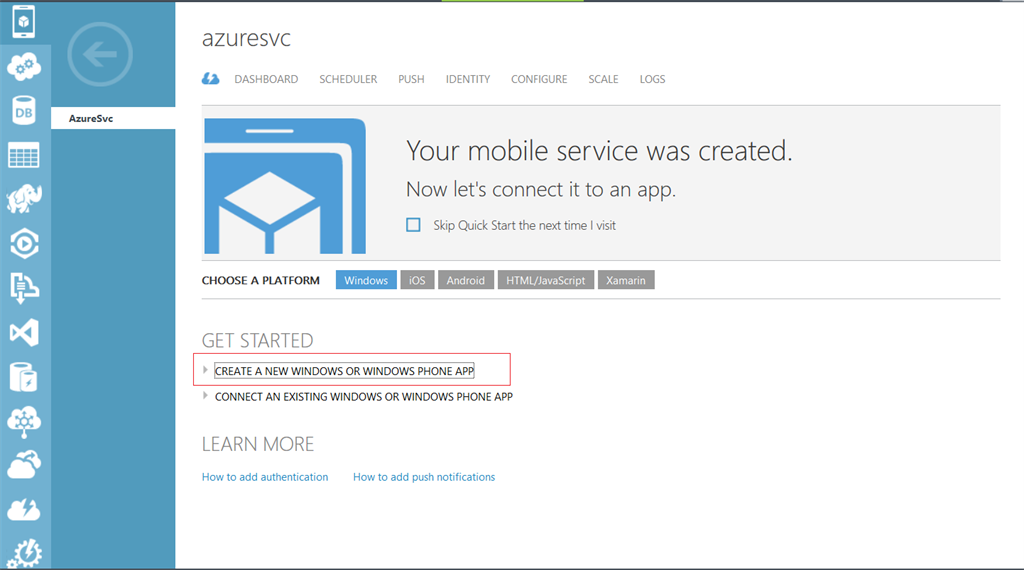This screenshot has height=570, width=1024.
Task: Open BizTalk Services cloud-network icon
Action: tap(24, 422)
